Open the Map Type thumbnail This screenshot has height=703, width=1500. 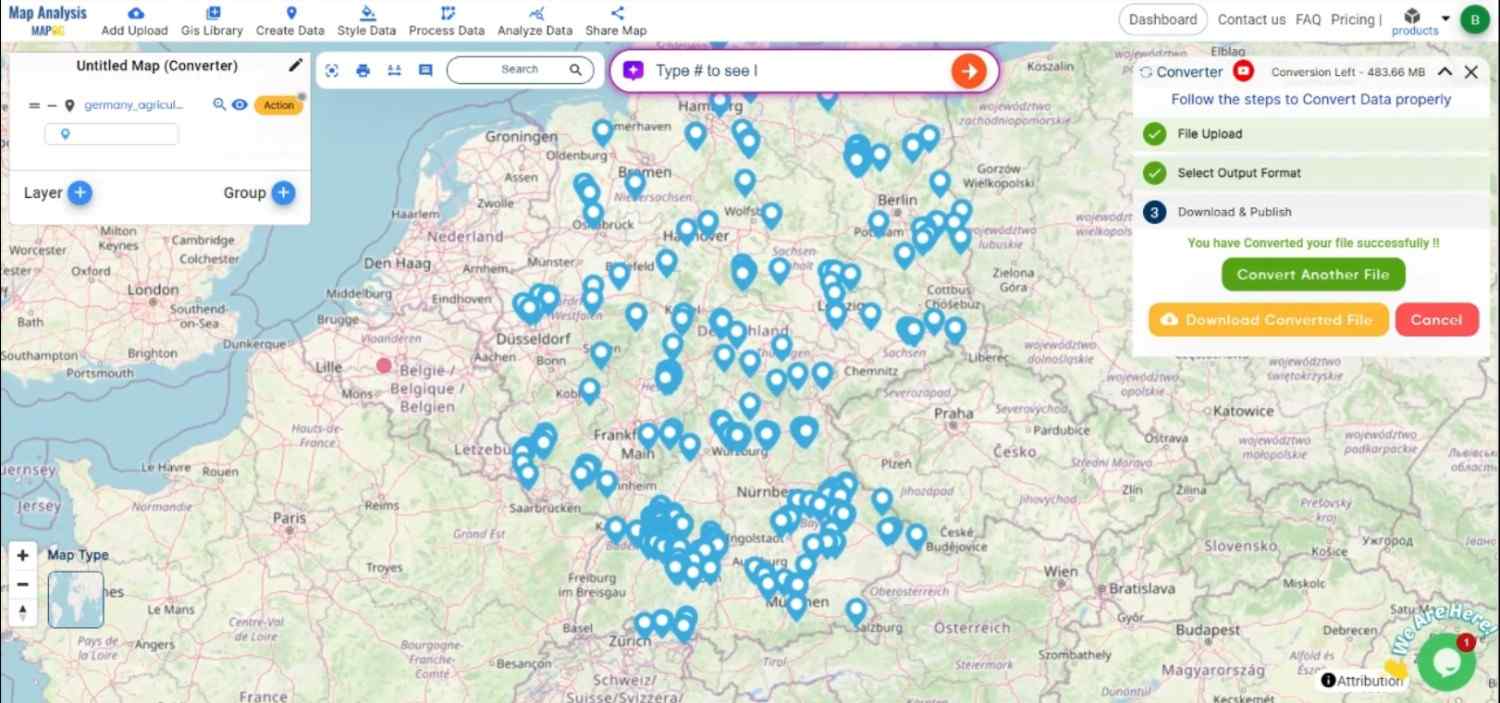(76, 599)
